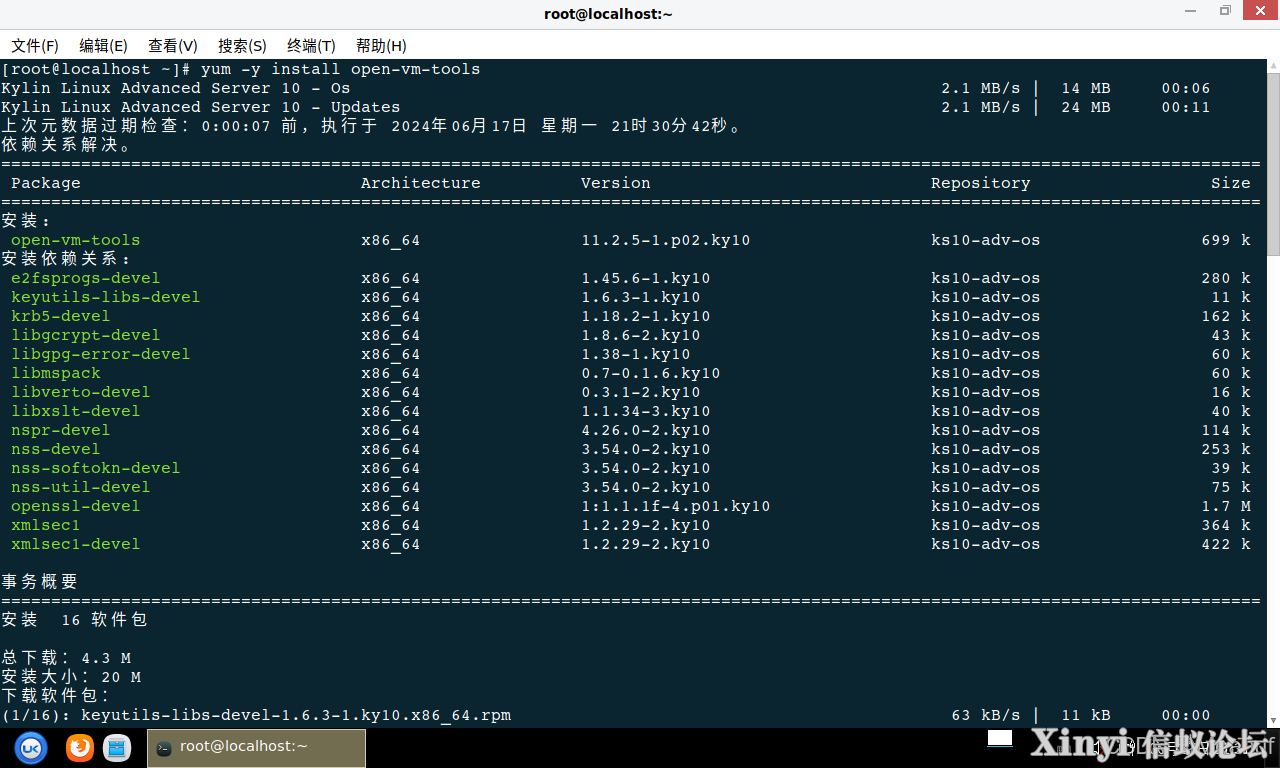Click the nss-util-devel package name
Viewport: 1280px width, 768px height.
80,487
